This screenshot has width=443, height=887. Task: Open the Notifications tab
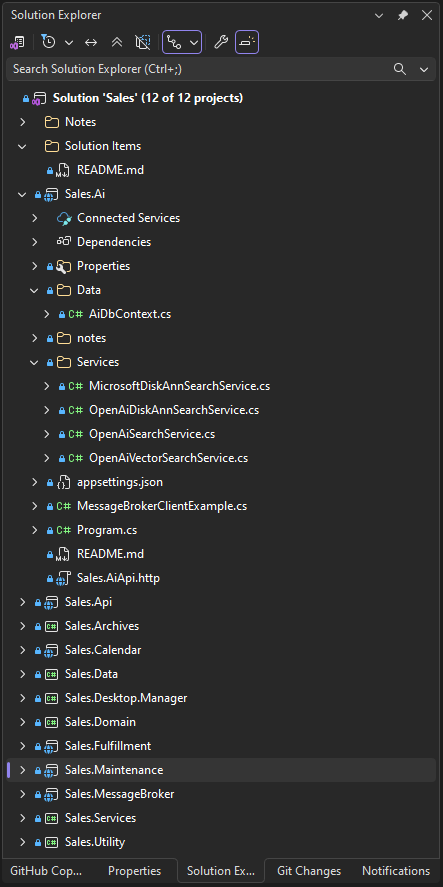pyautogui.click(x=396, y=871)
